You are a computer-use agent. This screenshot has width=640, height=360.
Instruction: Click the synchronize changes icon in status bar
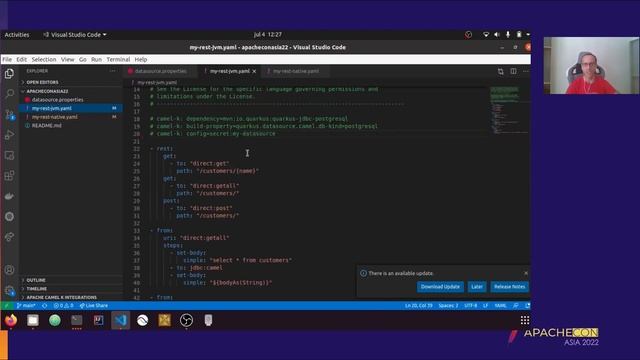point(44,306)
